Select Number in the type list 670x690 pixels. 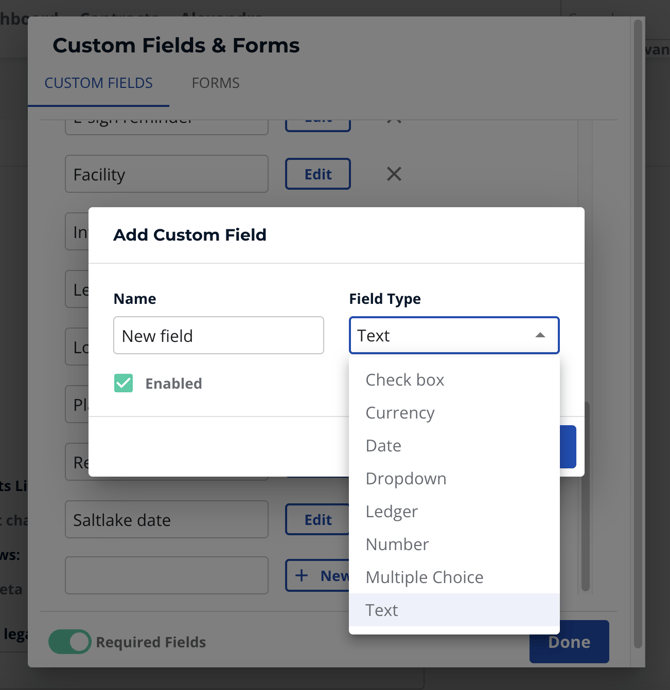[397, 545]
